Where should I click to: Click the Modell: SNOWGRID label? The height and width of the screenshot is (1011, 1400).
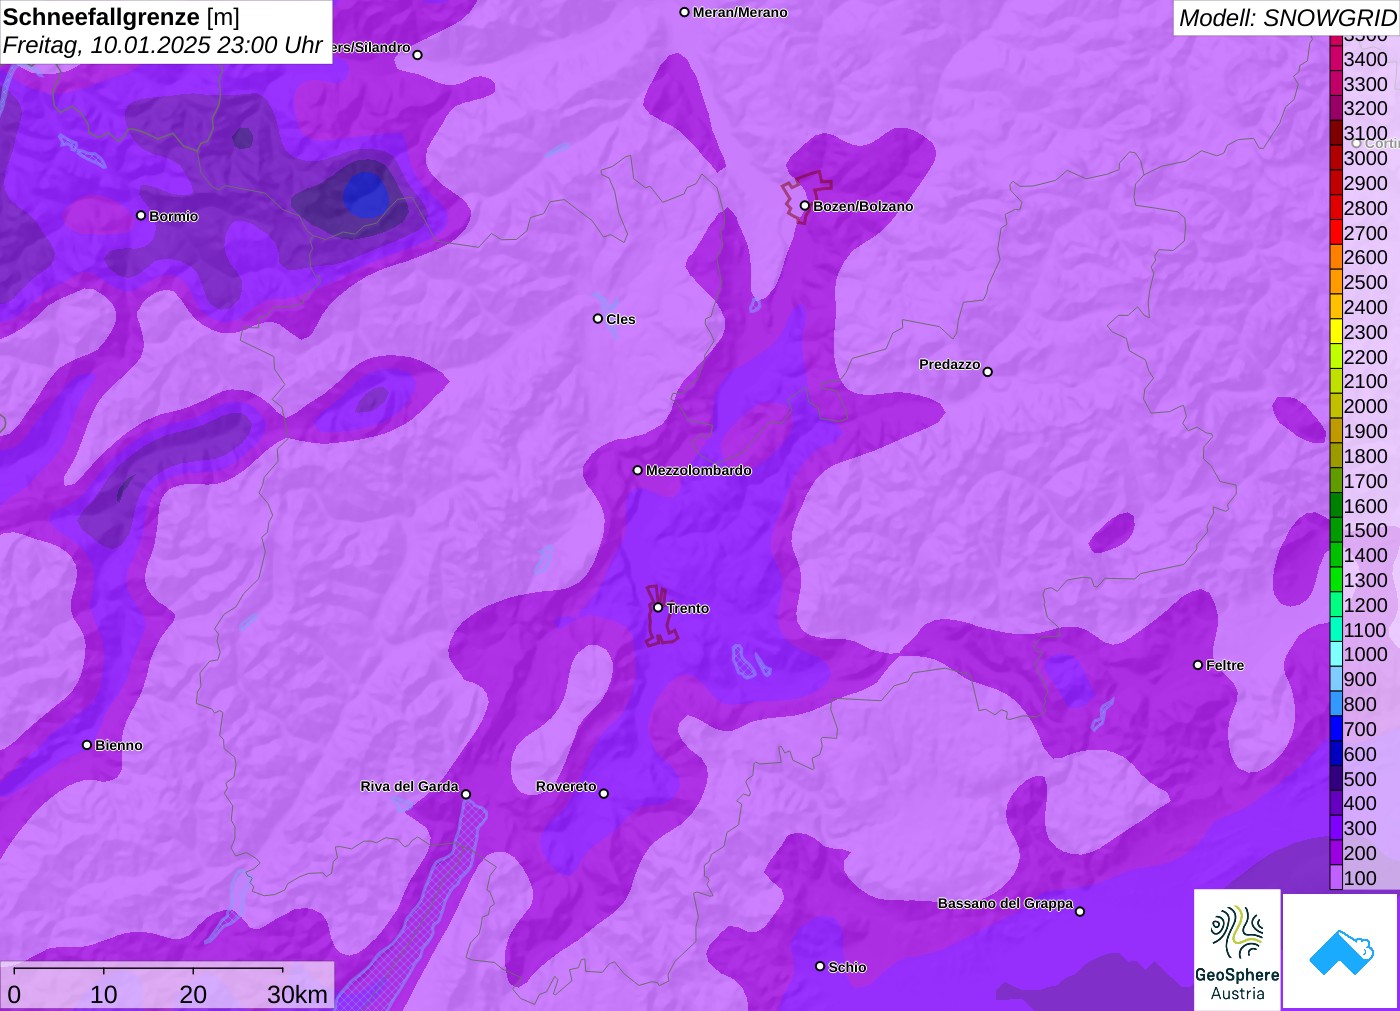tap(1287, 18)
